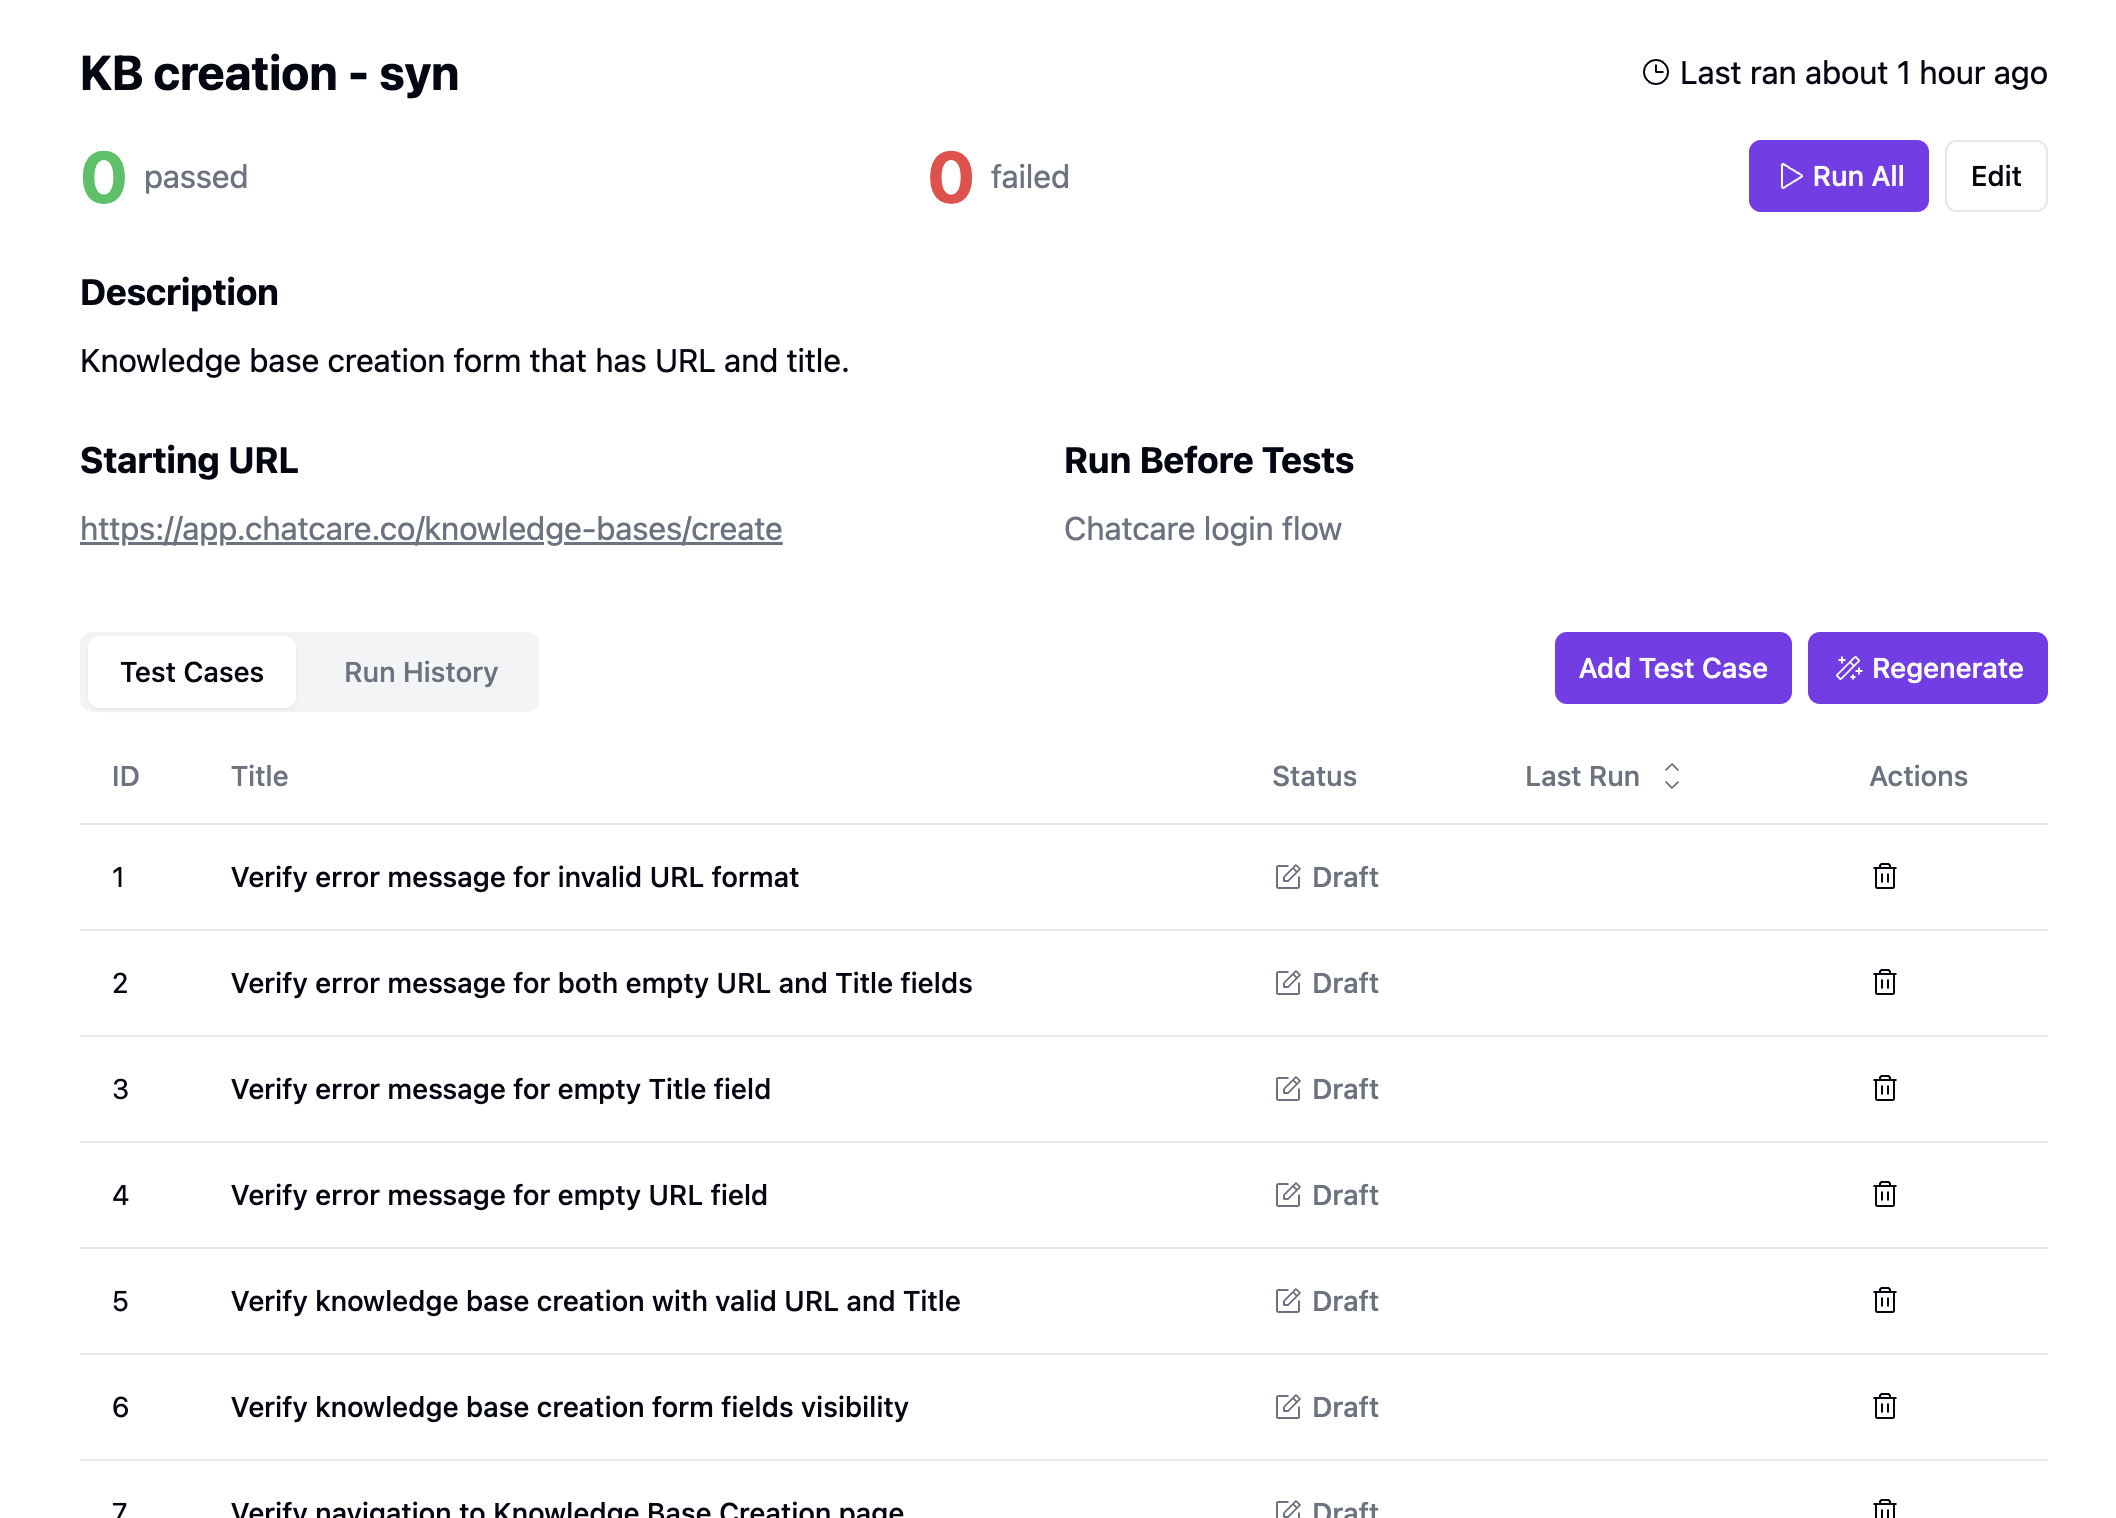This screenshot has width=2116, height=1518.
Task: Click edit icon for test case 2
Action: [1286, 982]
